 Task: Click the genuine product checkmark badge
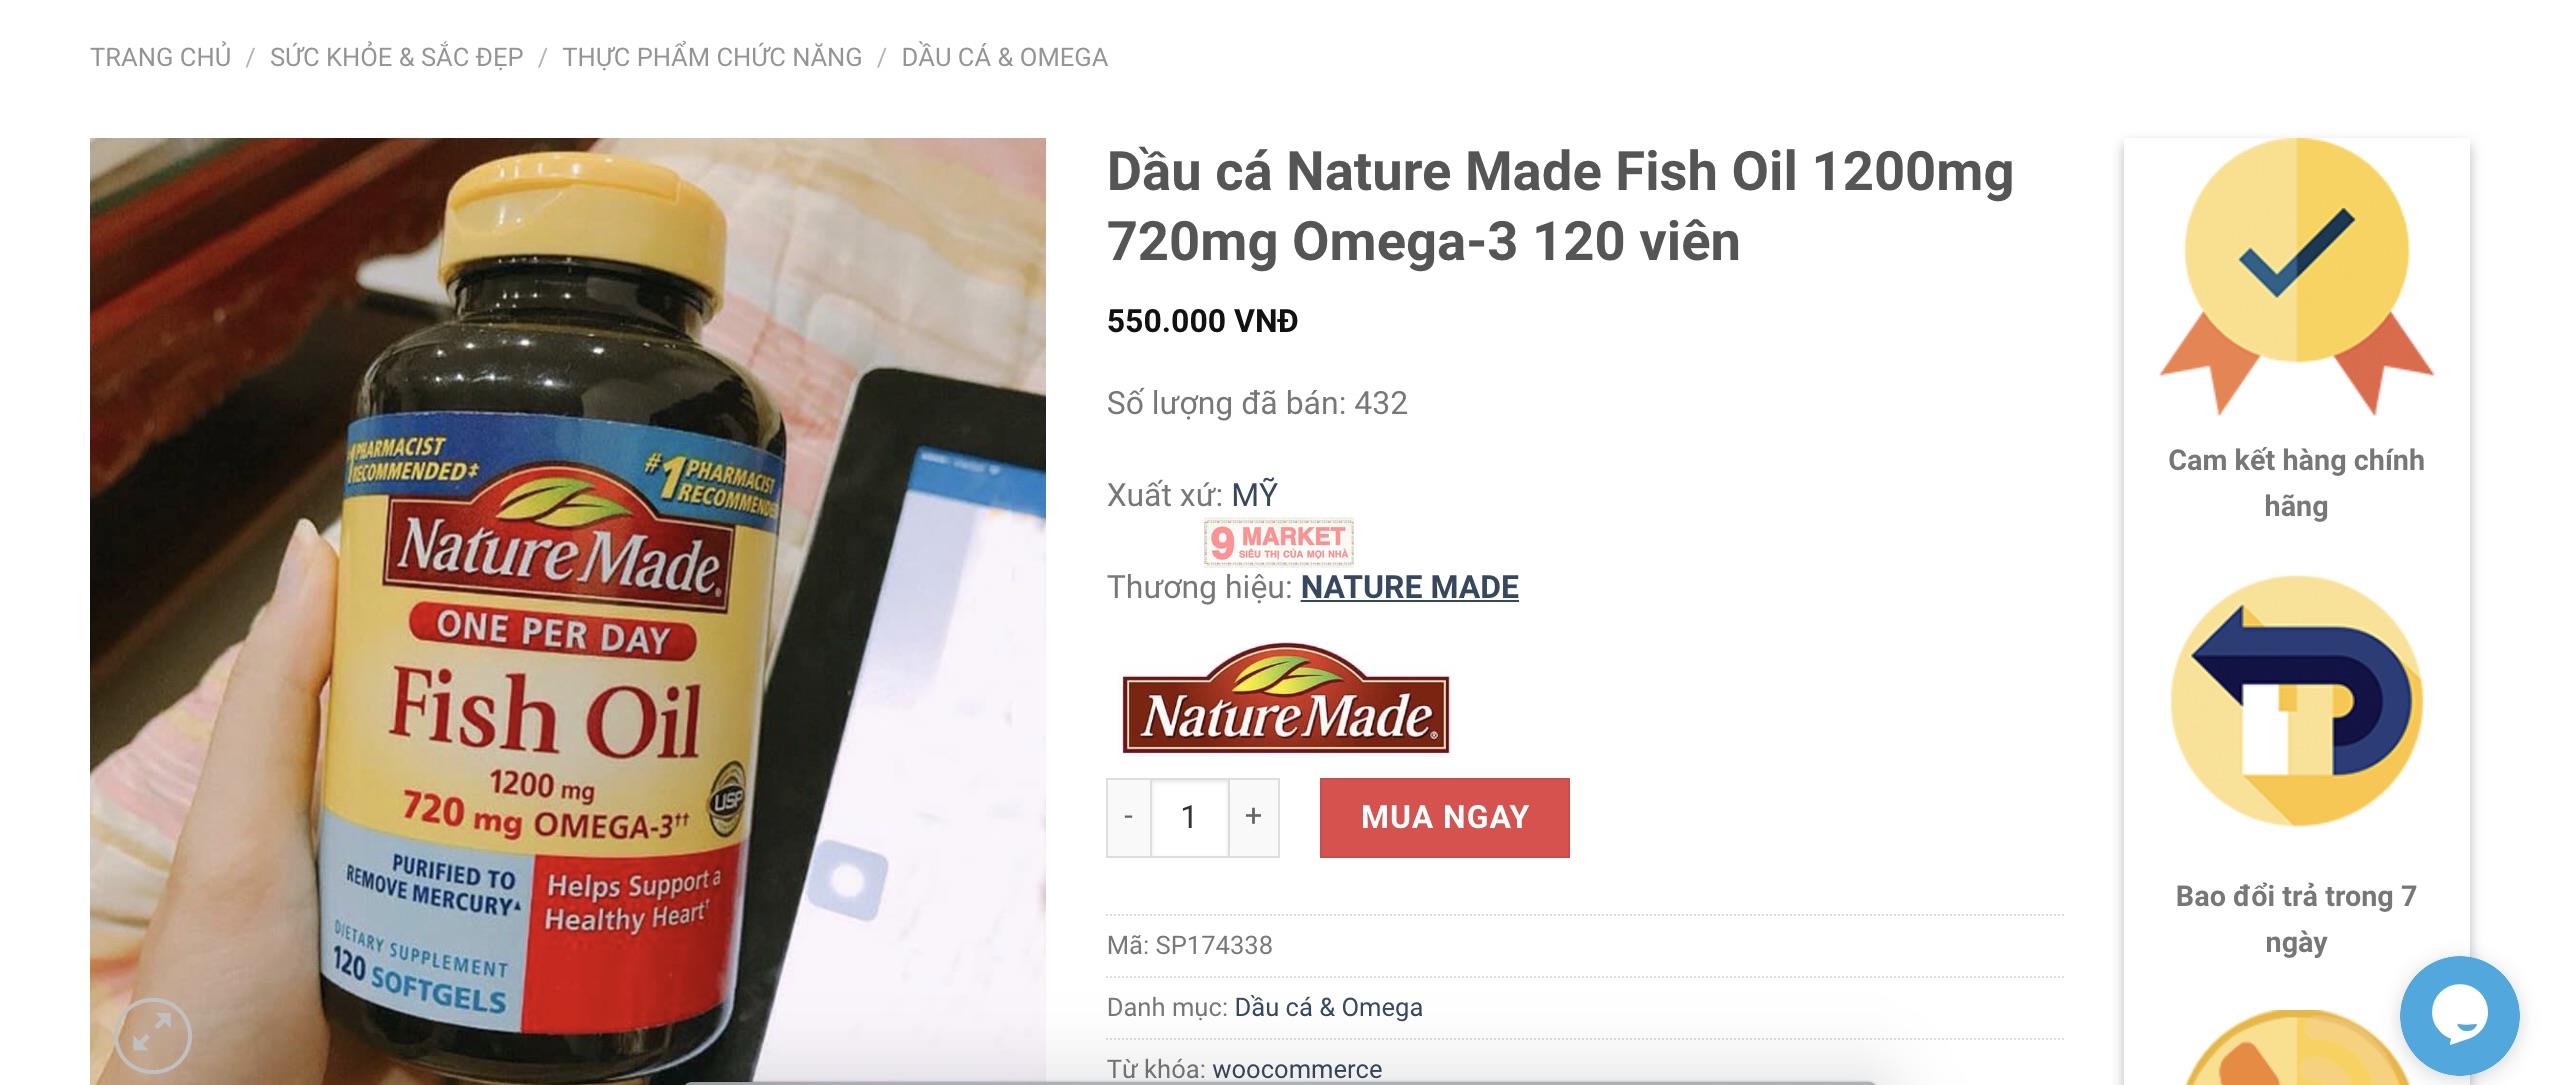[x=2296, y=277]
